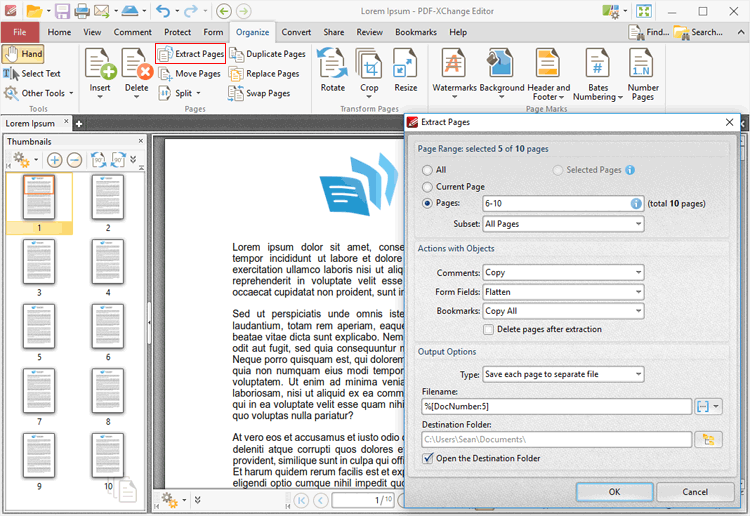Click the Filename input field
This screenshot has height=516, width=750.
pos(557,406)
